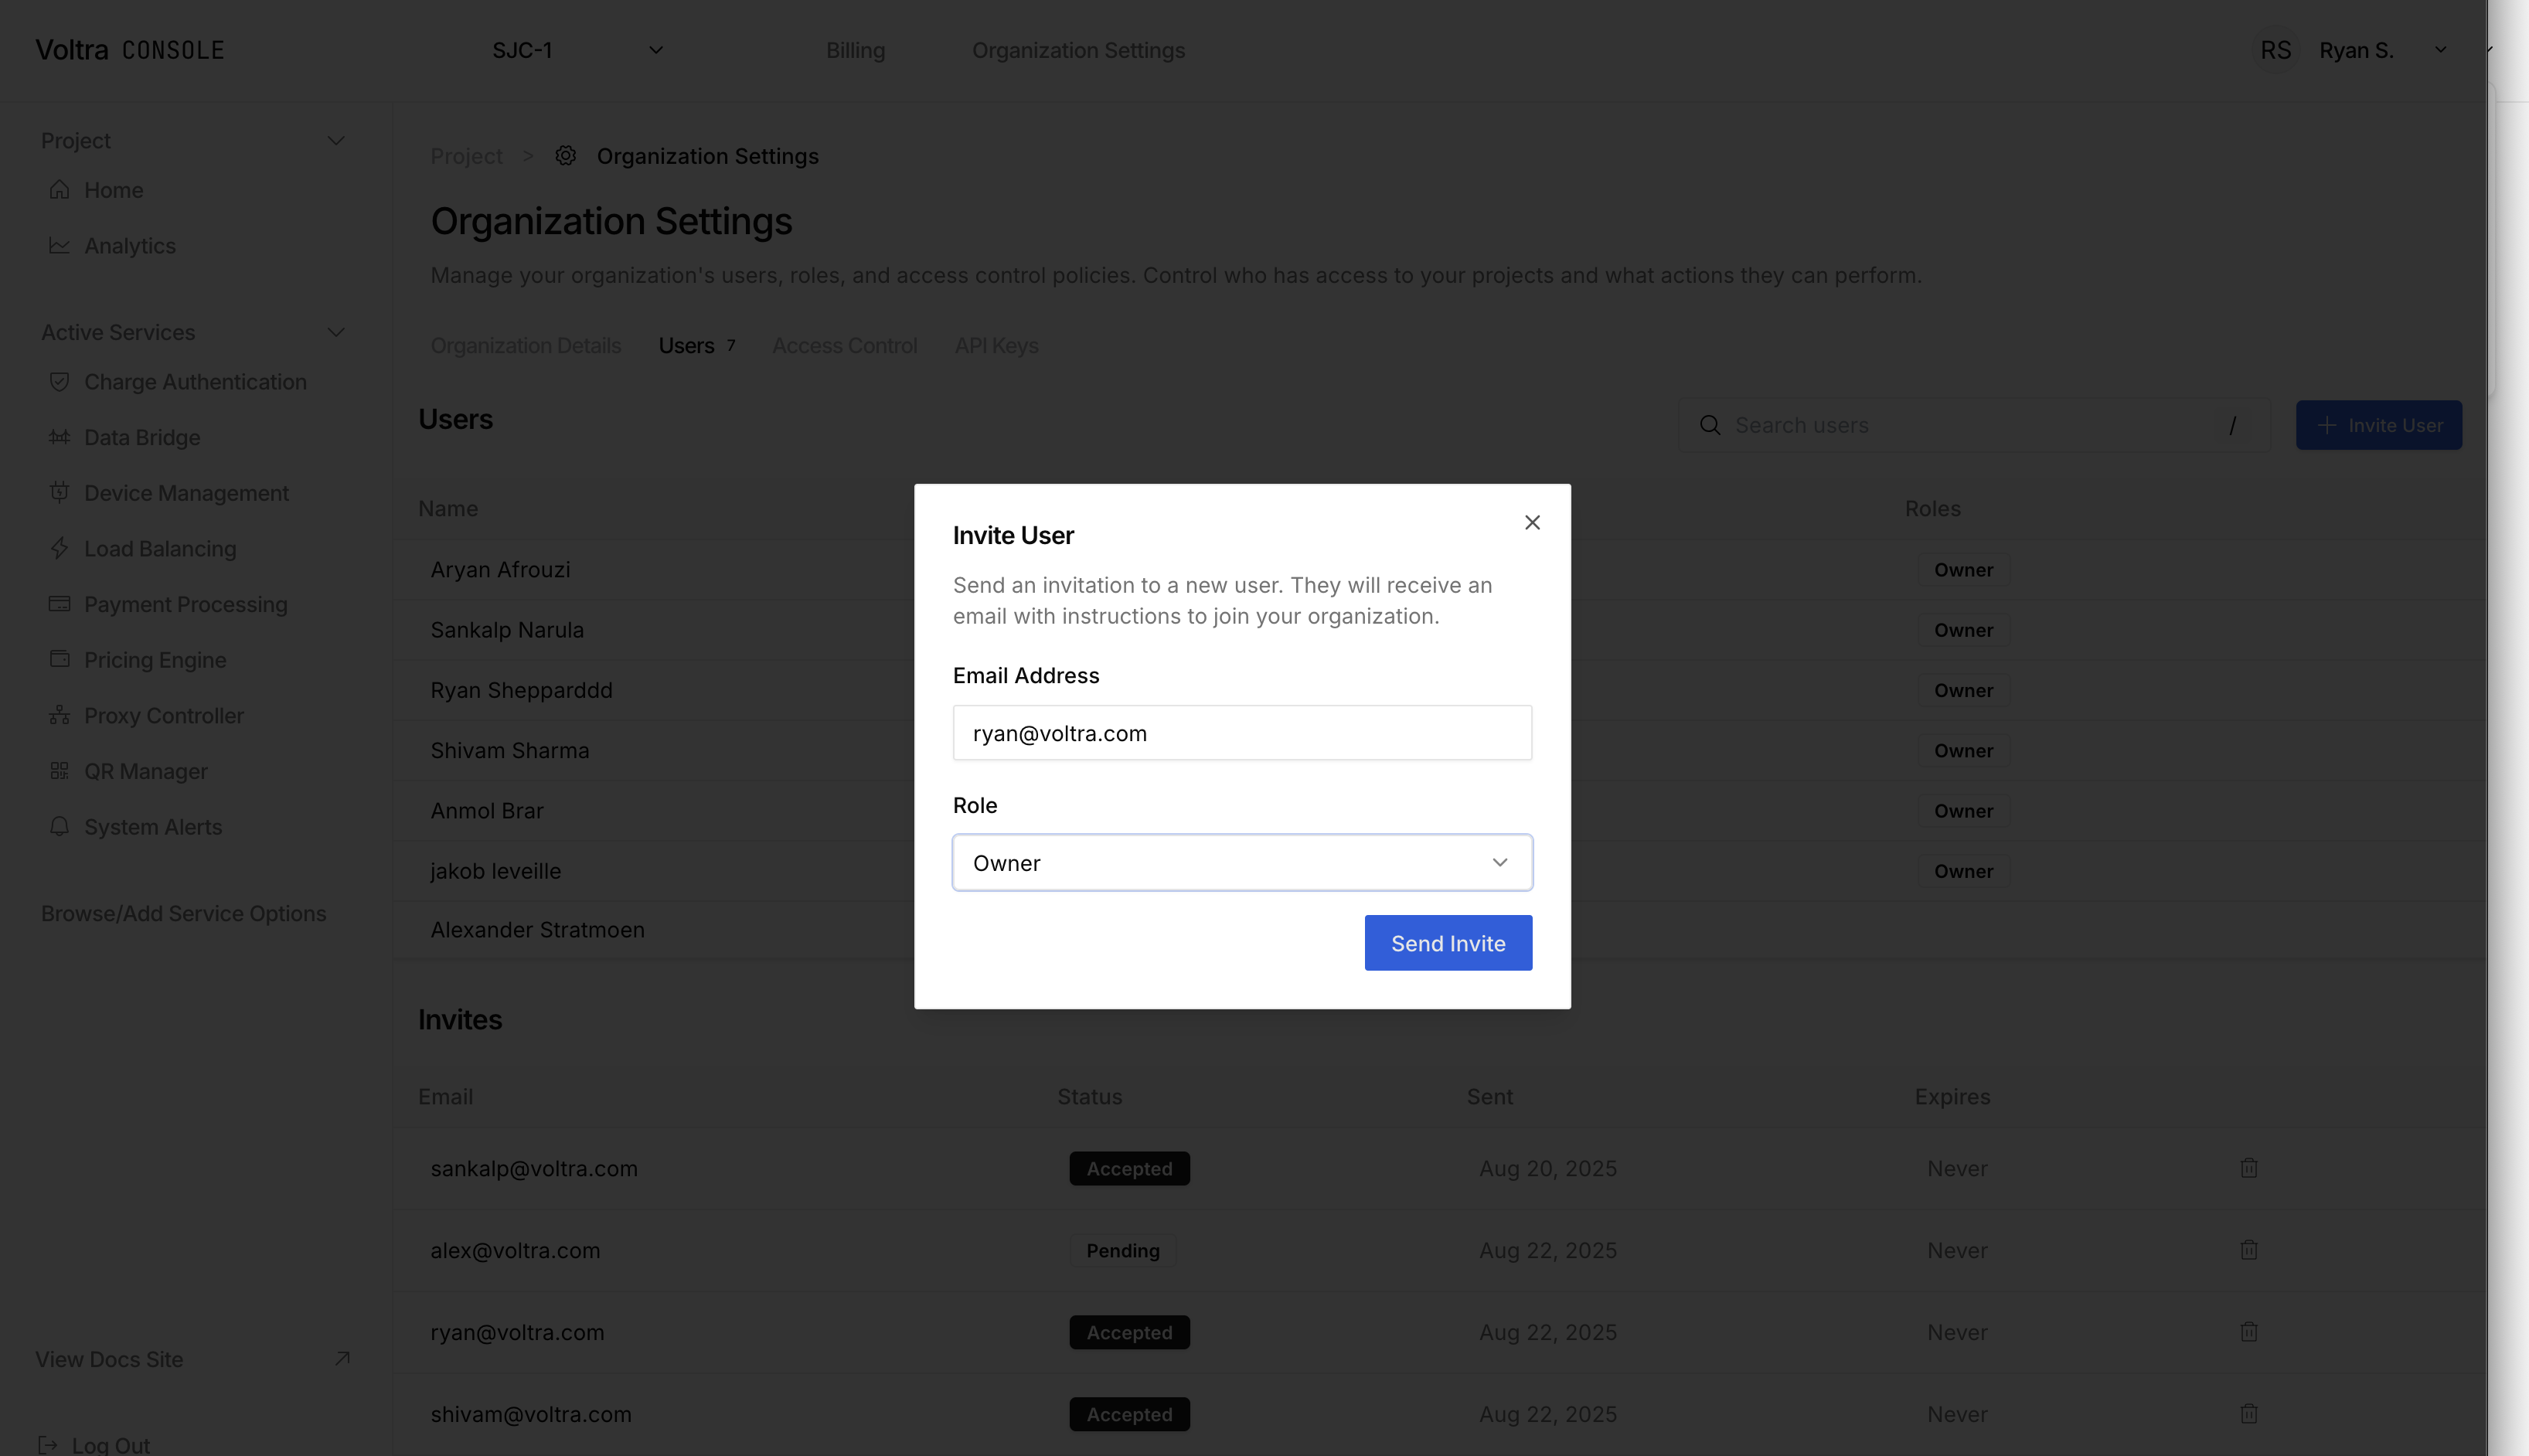Image resolution: width=2529 pixels, height=1456 pixels.
Task: Open Data Bridge from the sidebar icon
Action: click(59, 437)
